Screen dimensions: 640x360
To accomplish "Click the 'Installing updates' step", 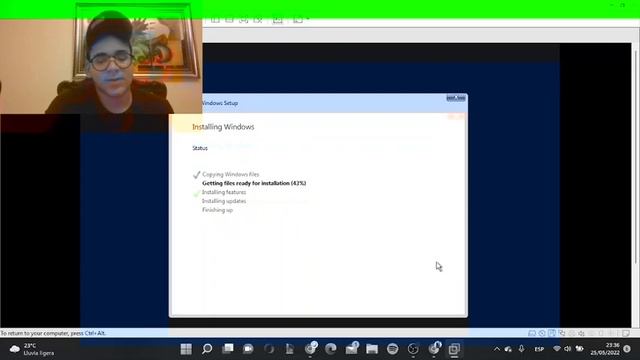I will point(224,201).
